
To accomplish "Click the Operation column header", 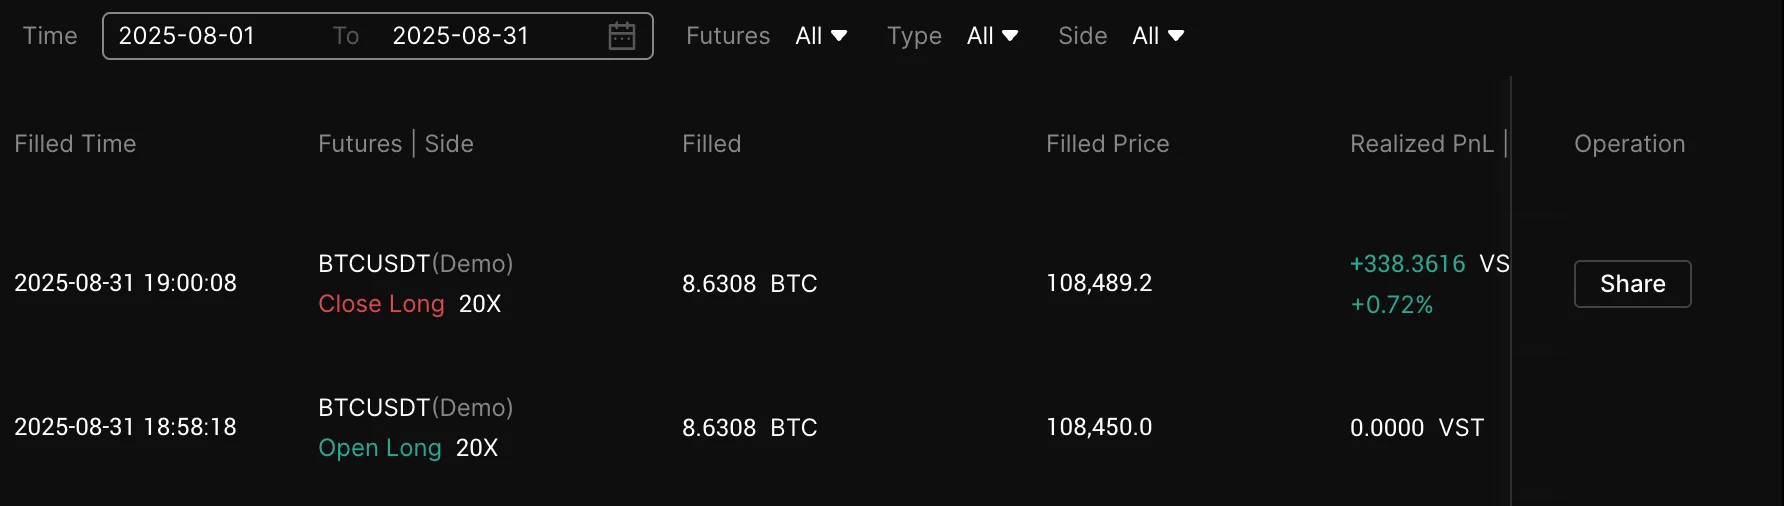I will (x=1629, y=144).
